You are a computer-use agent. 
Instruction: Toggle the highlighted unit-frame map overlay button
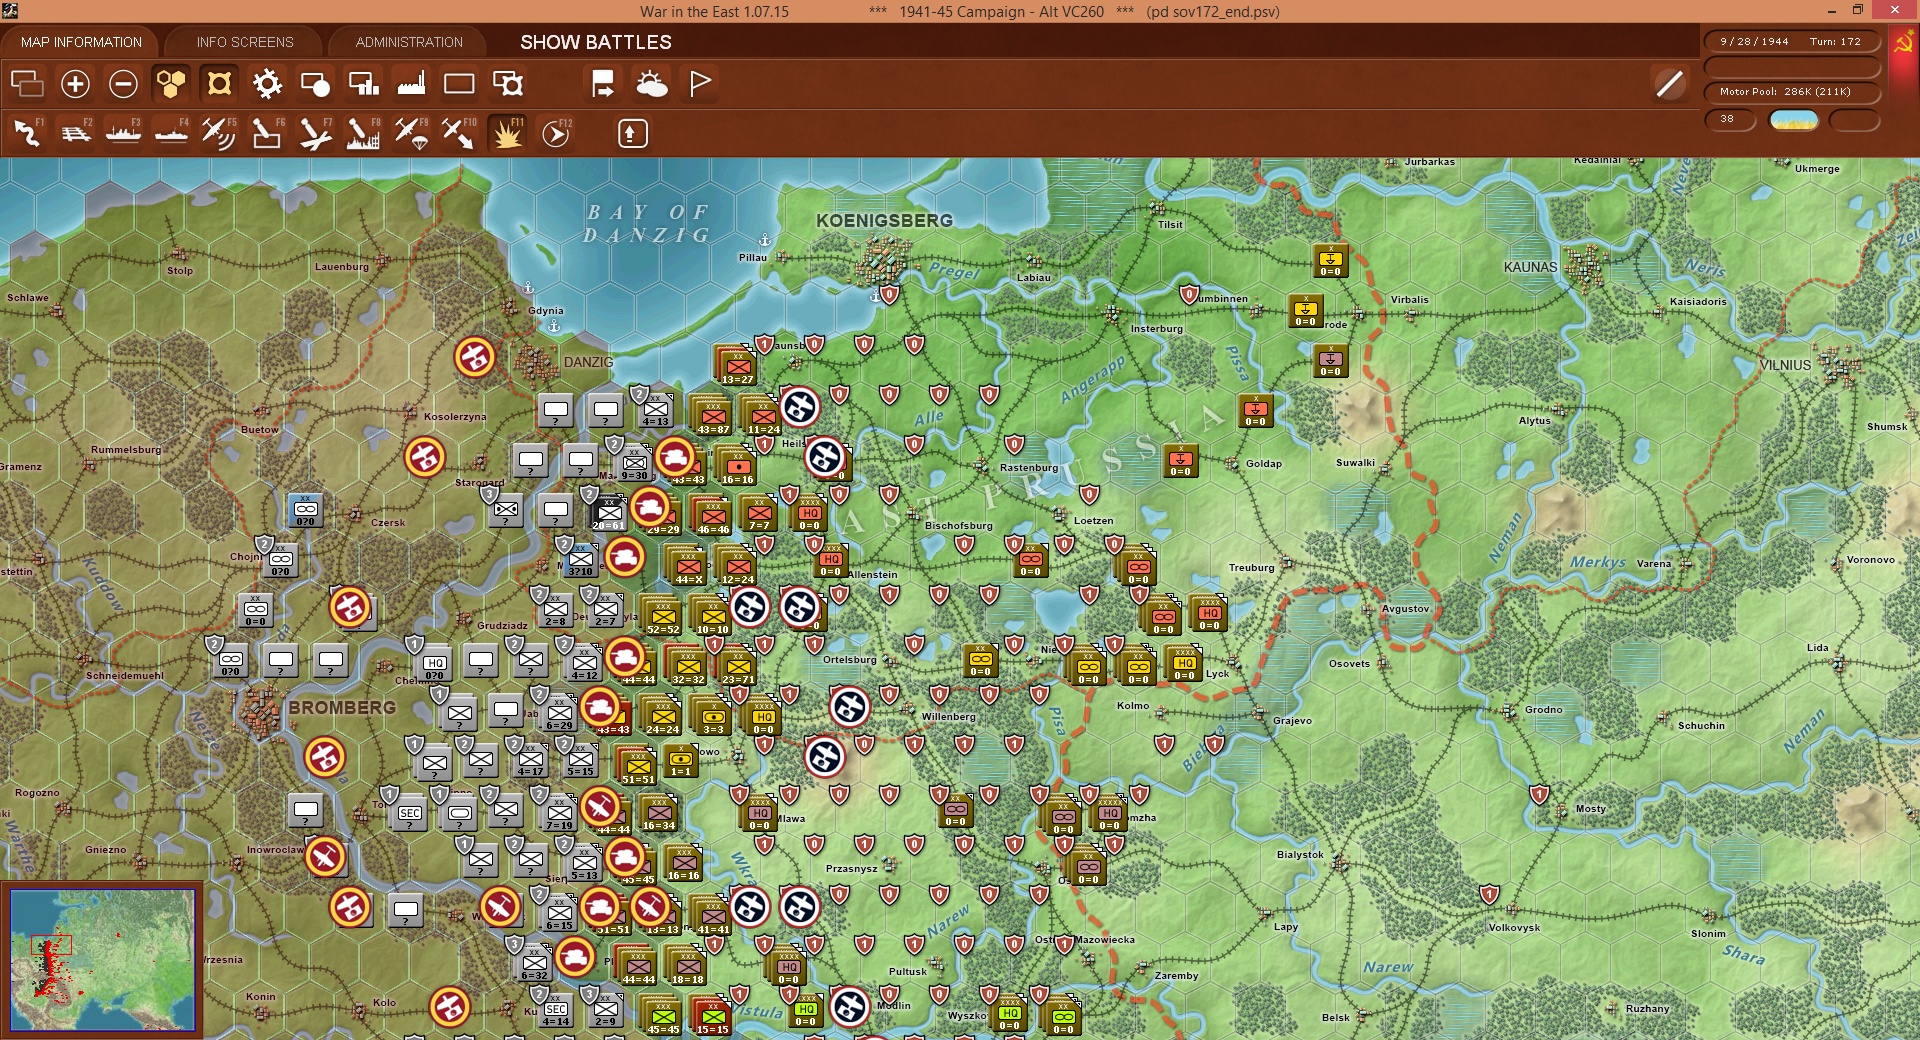click(219, 84)
